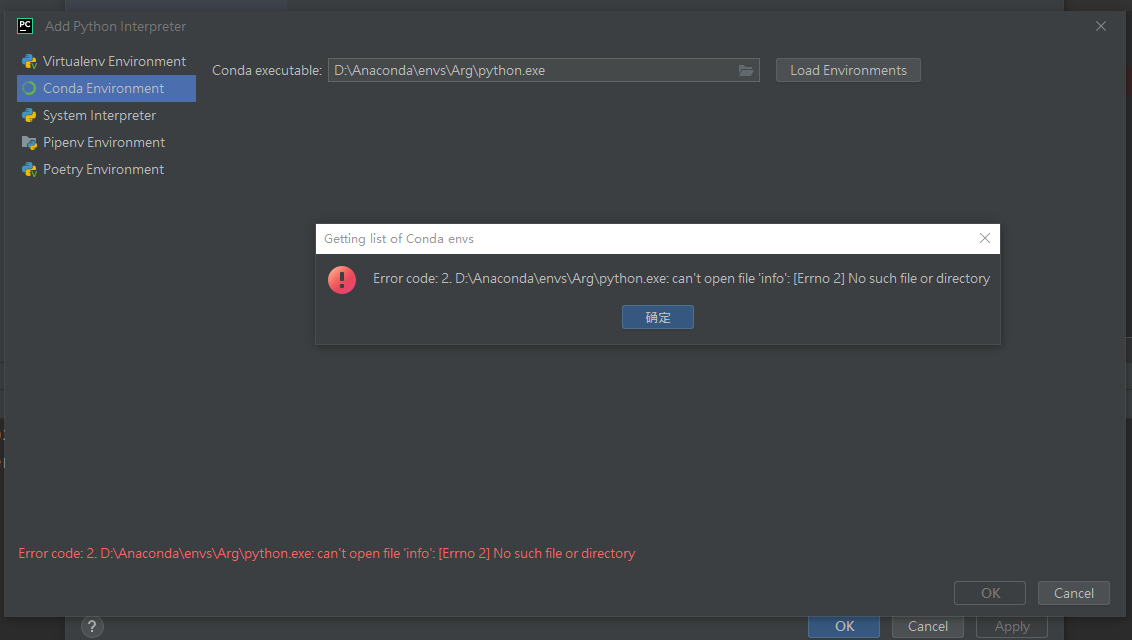Close the Add Python Interpreter window
Image resolution: width=1132 pixels, height=640 pixels.
(1101, 26)
